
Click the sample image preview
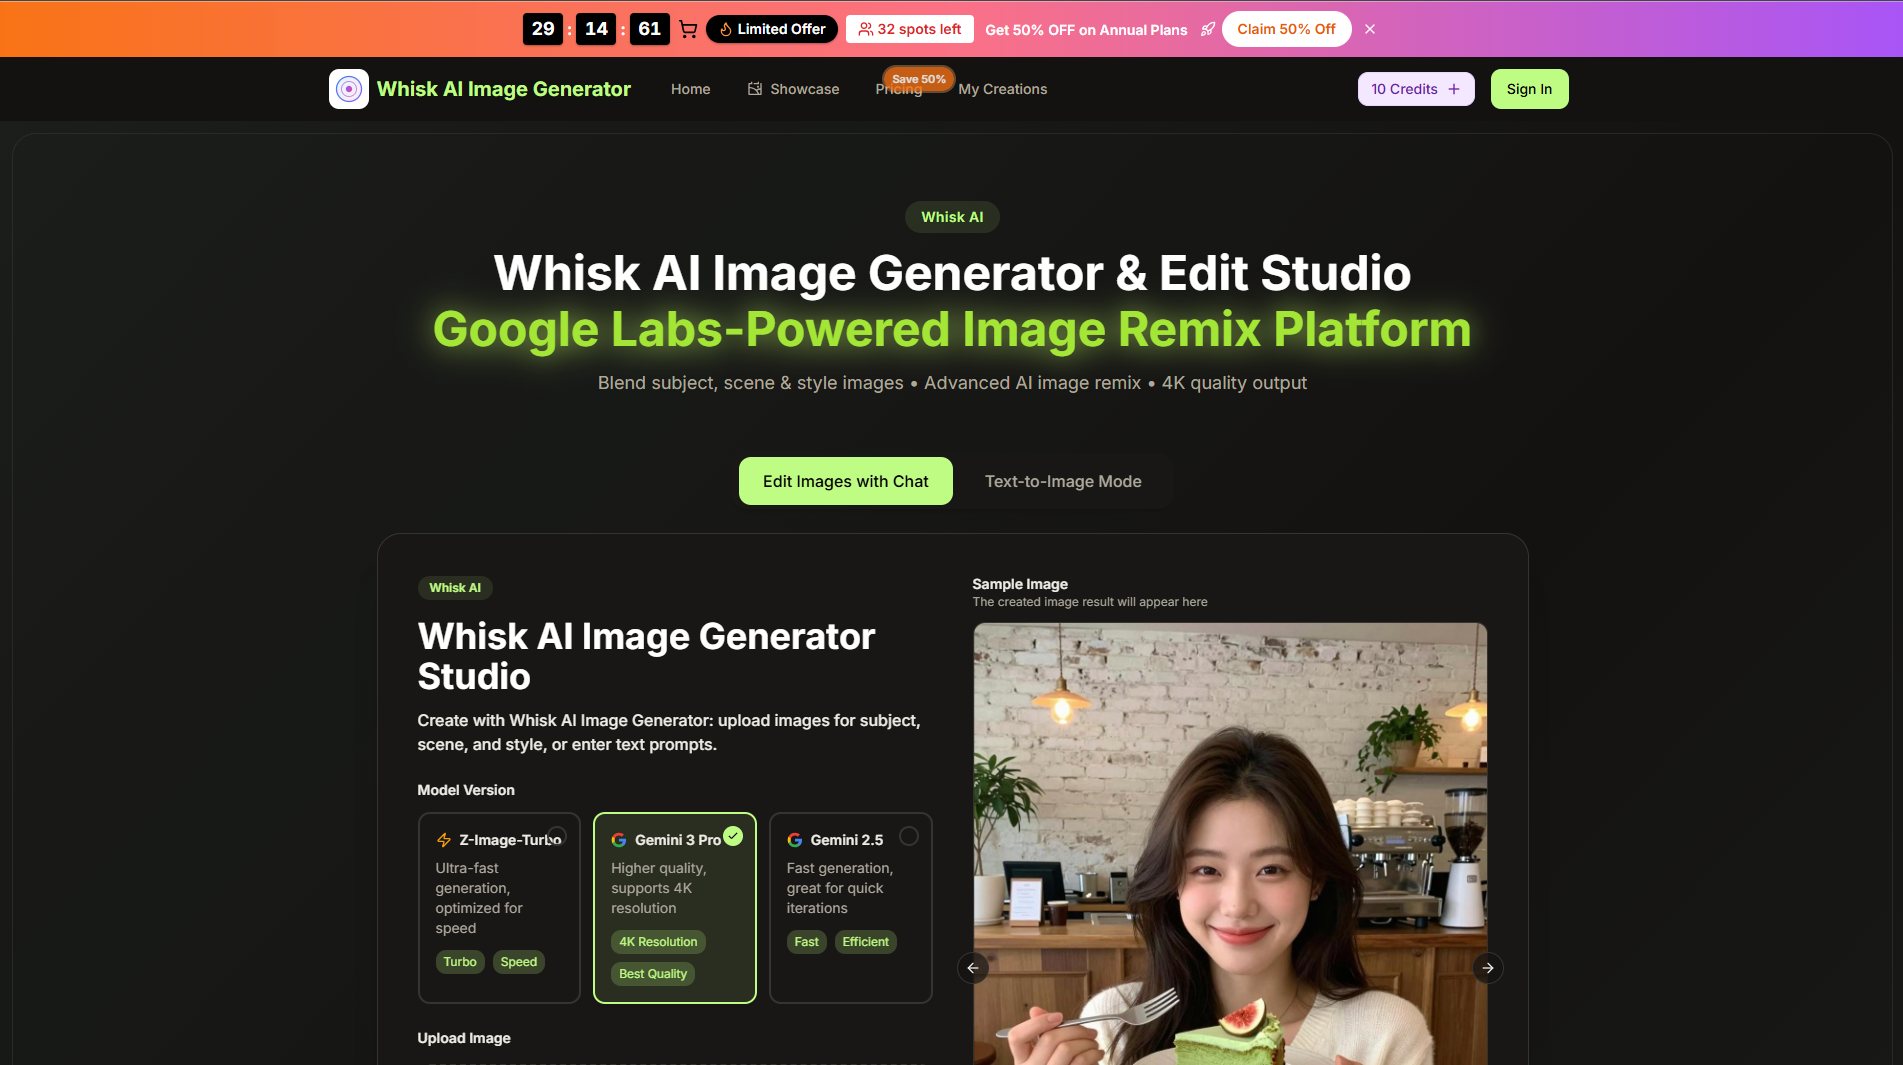pyautogui.click(x=1230, y=843)
